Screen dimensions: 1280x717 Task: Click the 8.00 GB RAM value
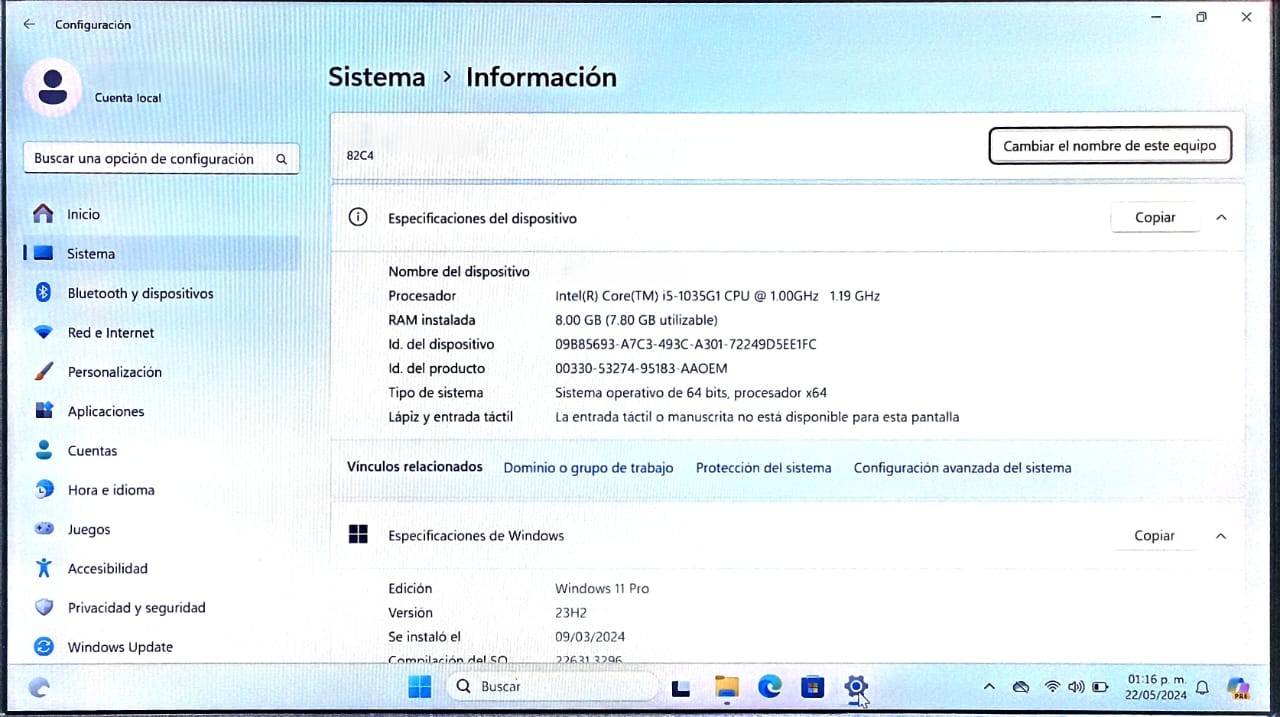coord(636,320)
